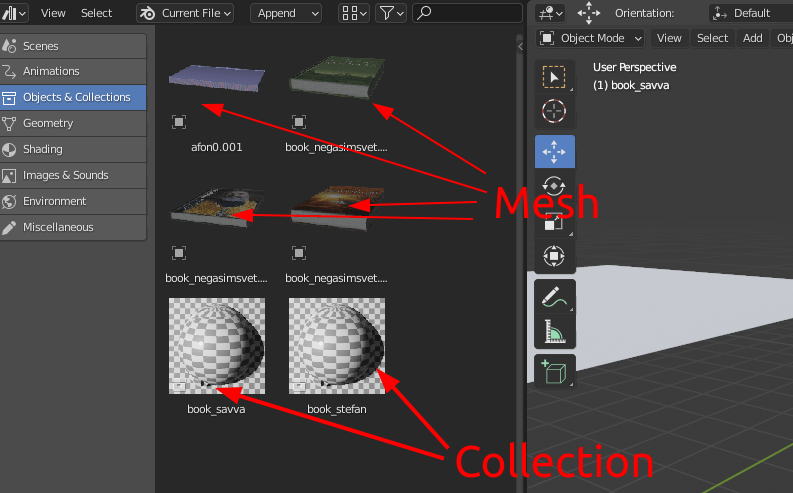Open the Default orientation dropdown
The image size is (793, 493).
pyautogui.click(x=750, y=13)
